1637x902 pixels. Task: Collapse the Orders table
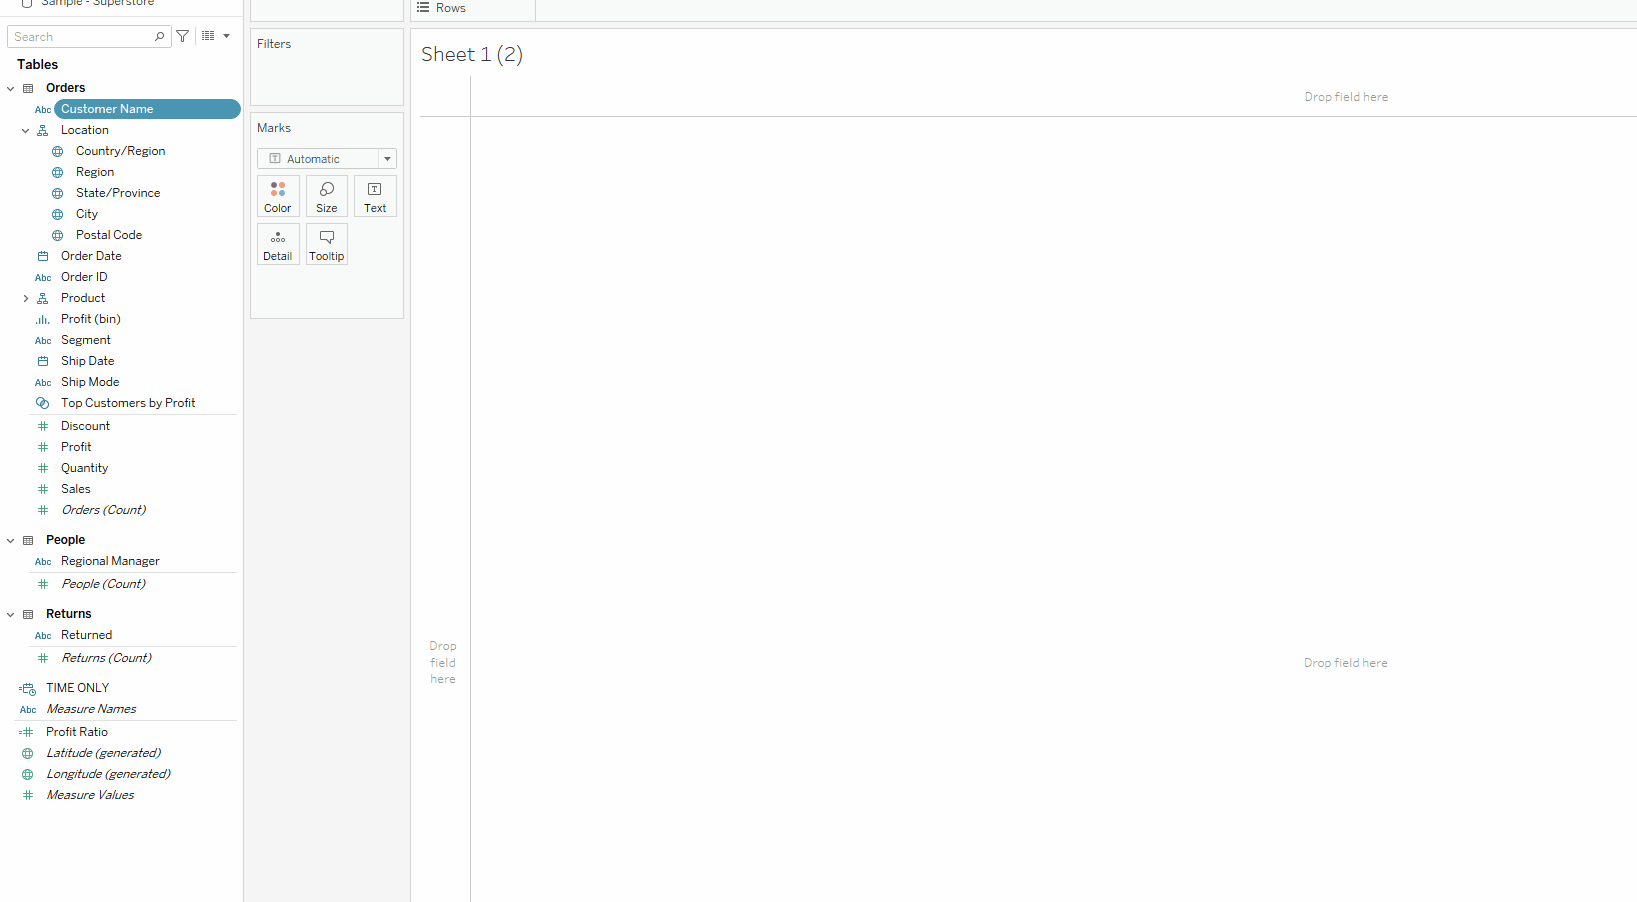[x=11, y=88]
